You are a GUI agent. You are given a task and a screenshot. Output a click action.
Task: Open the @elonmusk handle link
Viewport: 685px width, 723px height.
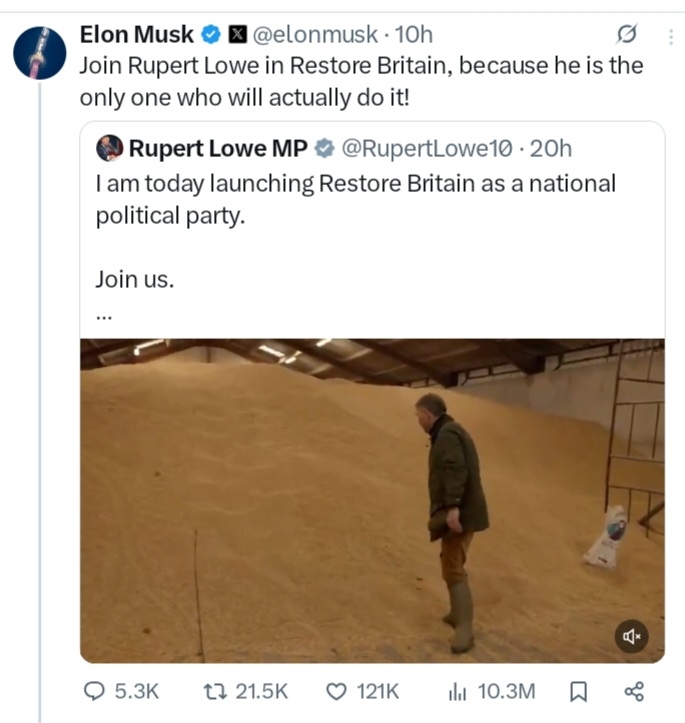click(x=314, y=36)
